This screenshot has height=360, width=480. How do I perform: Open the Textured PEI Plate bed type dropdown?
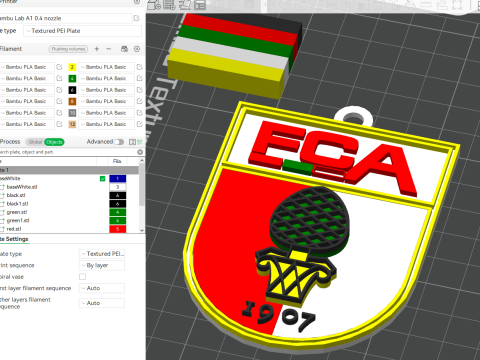click(82, 31)
